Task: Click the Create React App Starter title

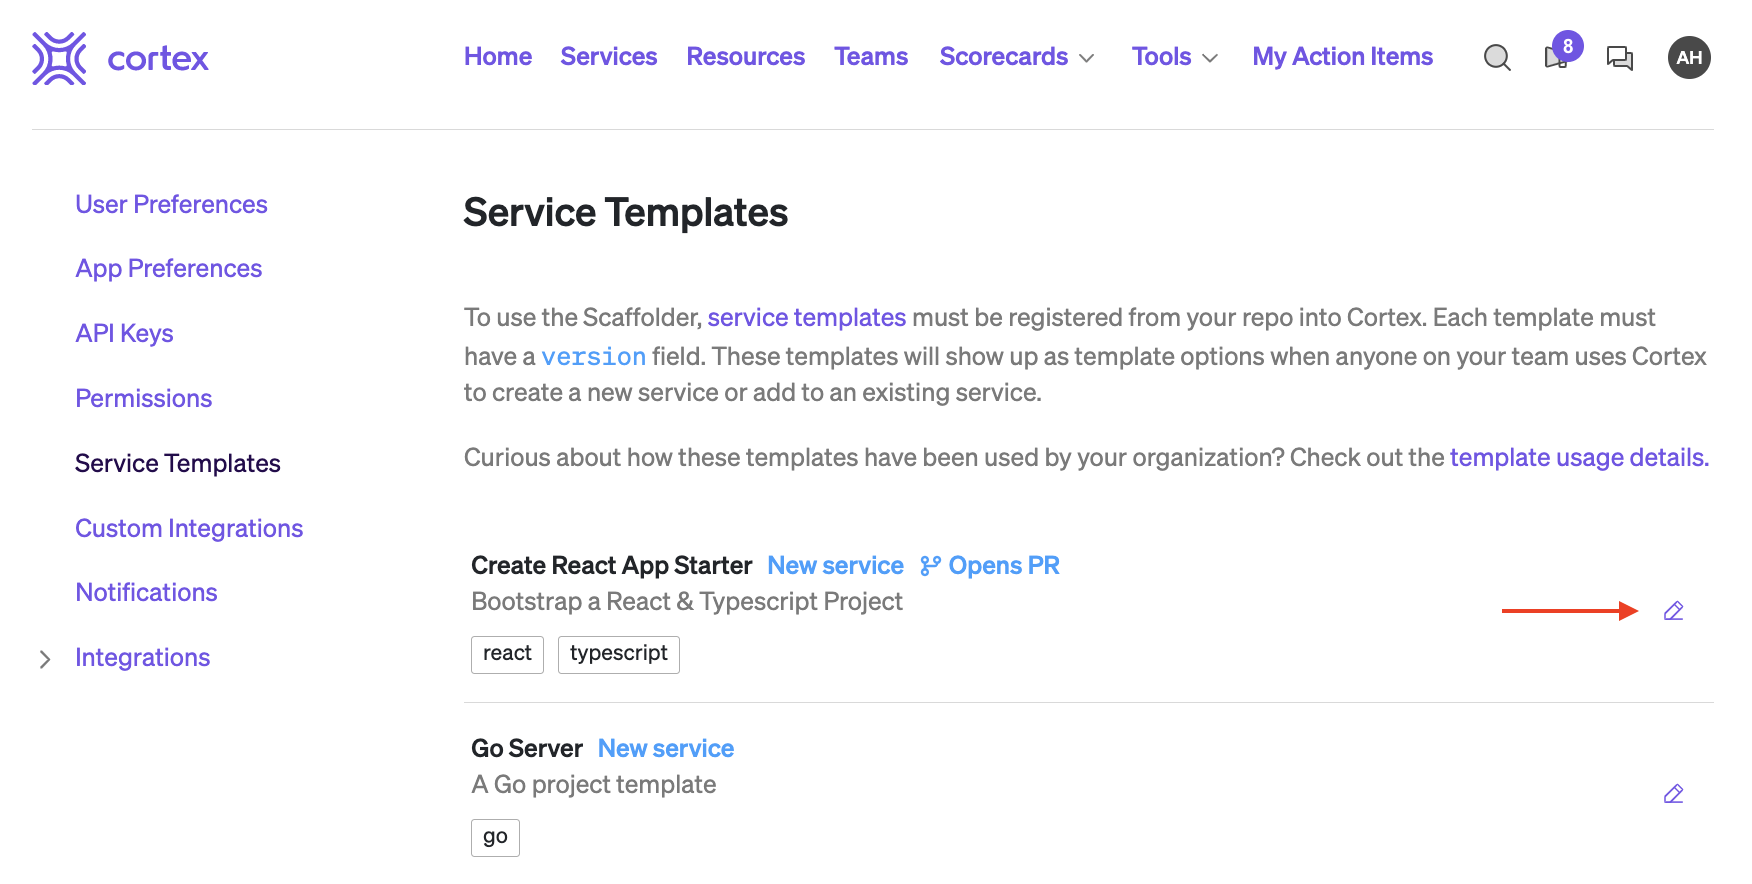Action: (x=612, y=566)
